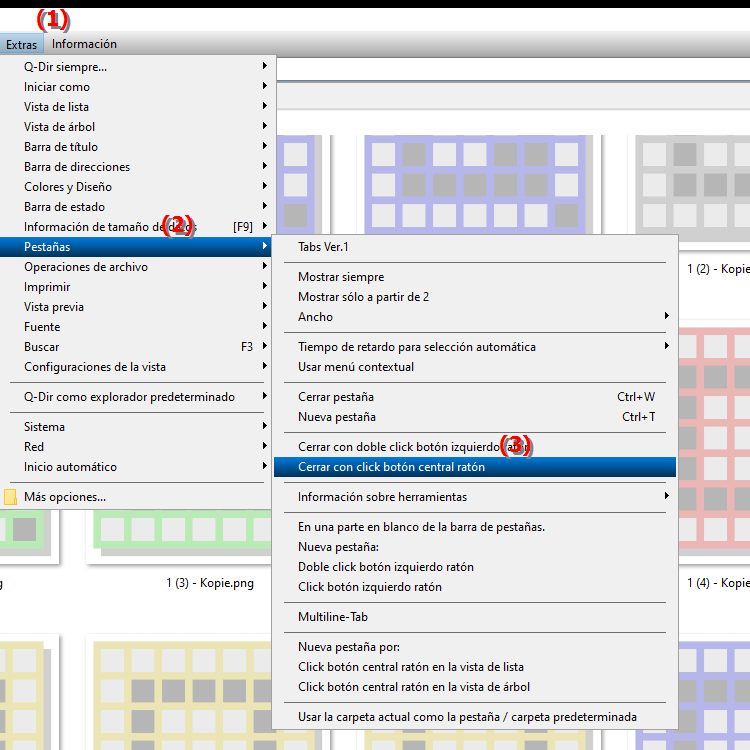Open the gray grid thumbnail image
The image size is (750, 750).
(x=692, y=188)
